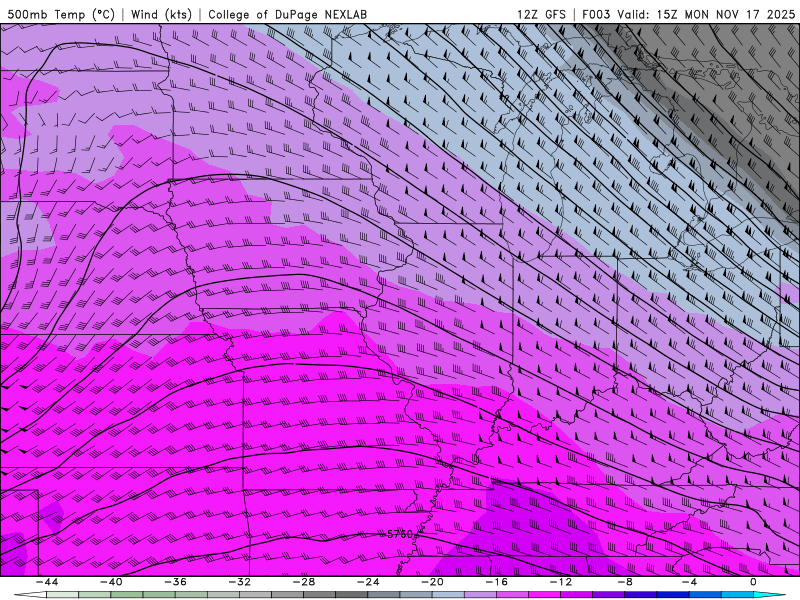This screenshot has height=600, width=800.
Task: Click the -20 legend value
Action: coord(433,582)
